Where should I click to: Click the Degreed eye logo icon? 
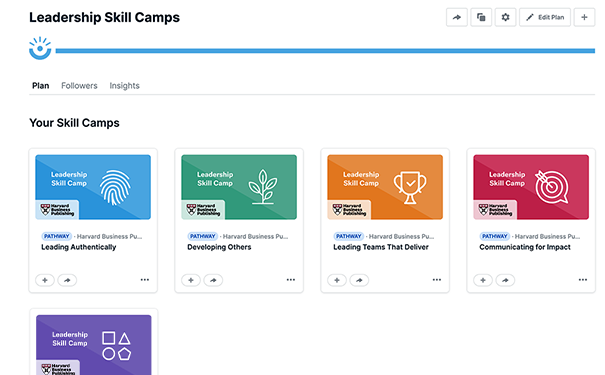click(x=40, y=48)
